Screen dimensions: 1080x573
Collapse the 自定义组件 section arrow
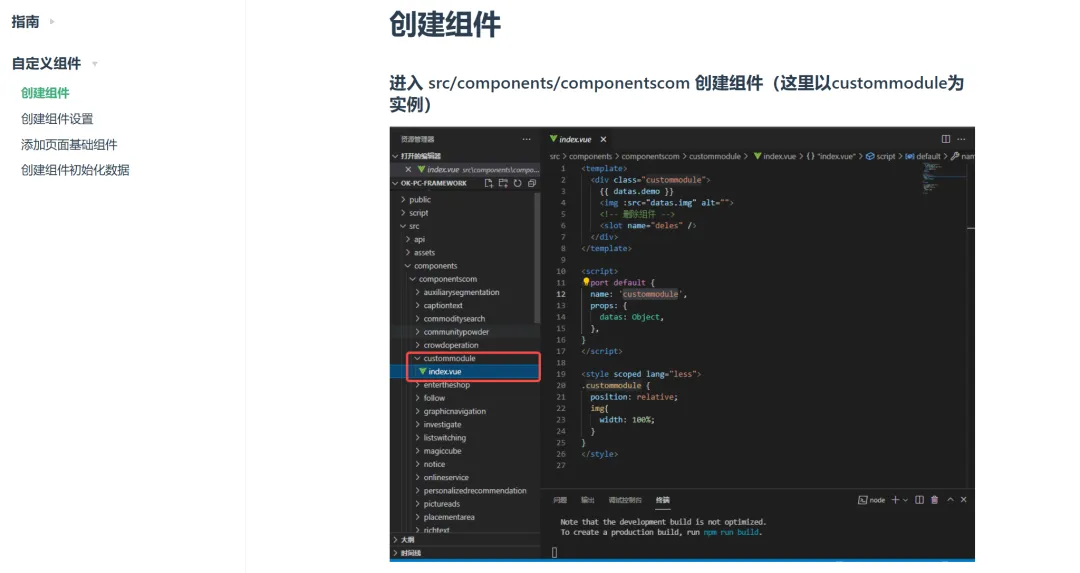(95, 64)
